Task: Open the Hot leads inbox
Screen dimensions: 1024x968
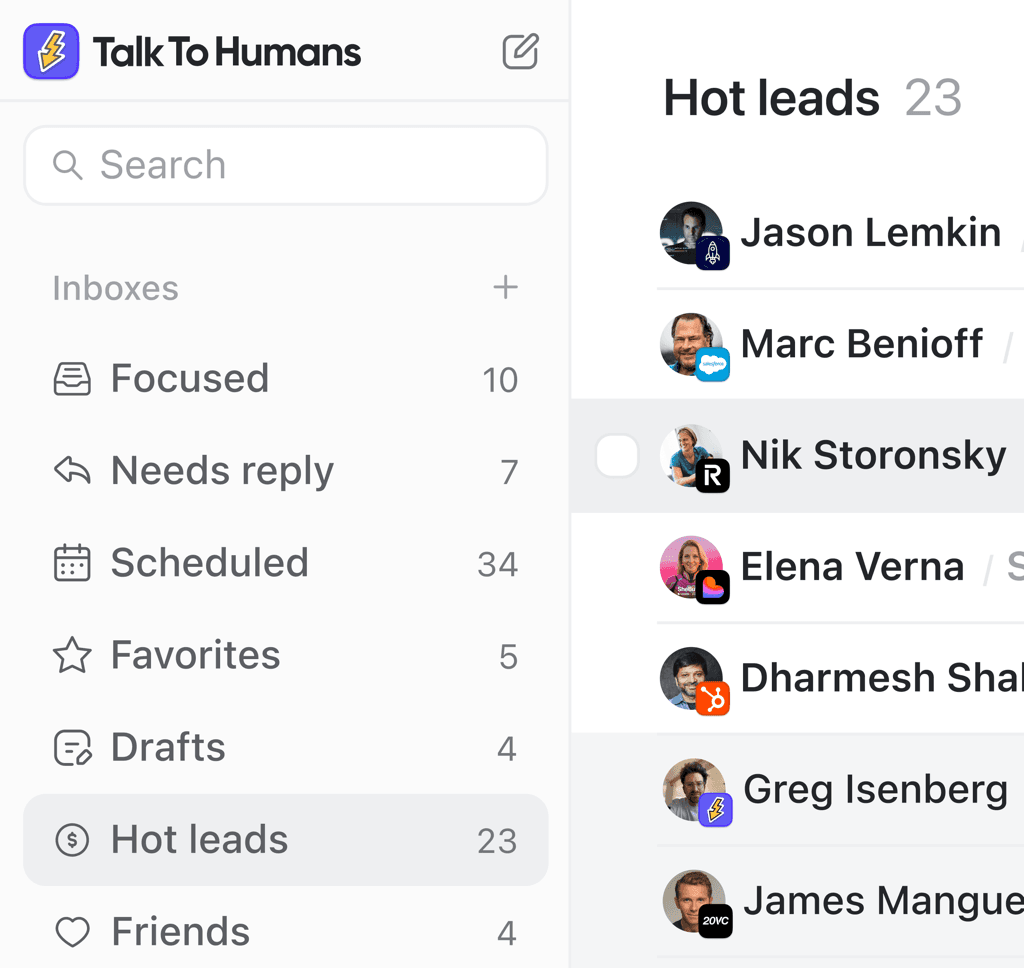Action: [x=200, y=839]
